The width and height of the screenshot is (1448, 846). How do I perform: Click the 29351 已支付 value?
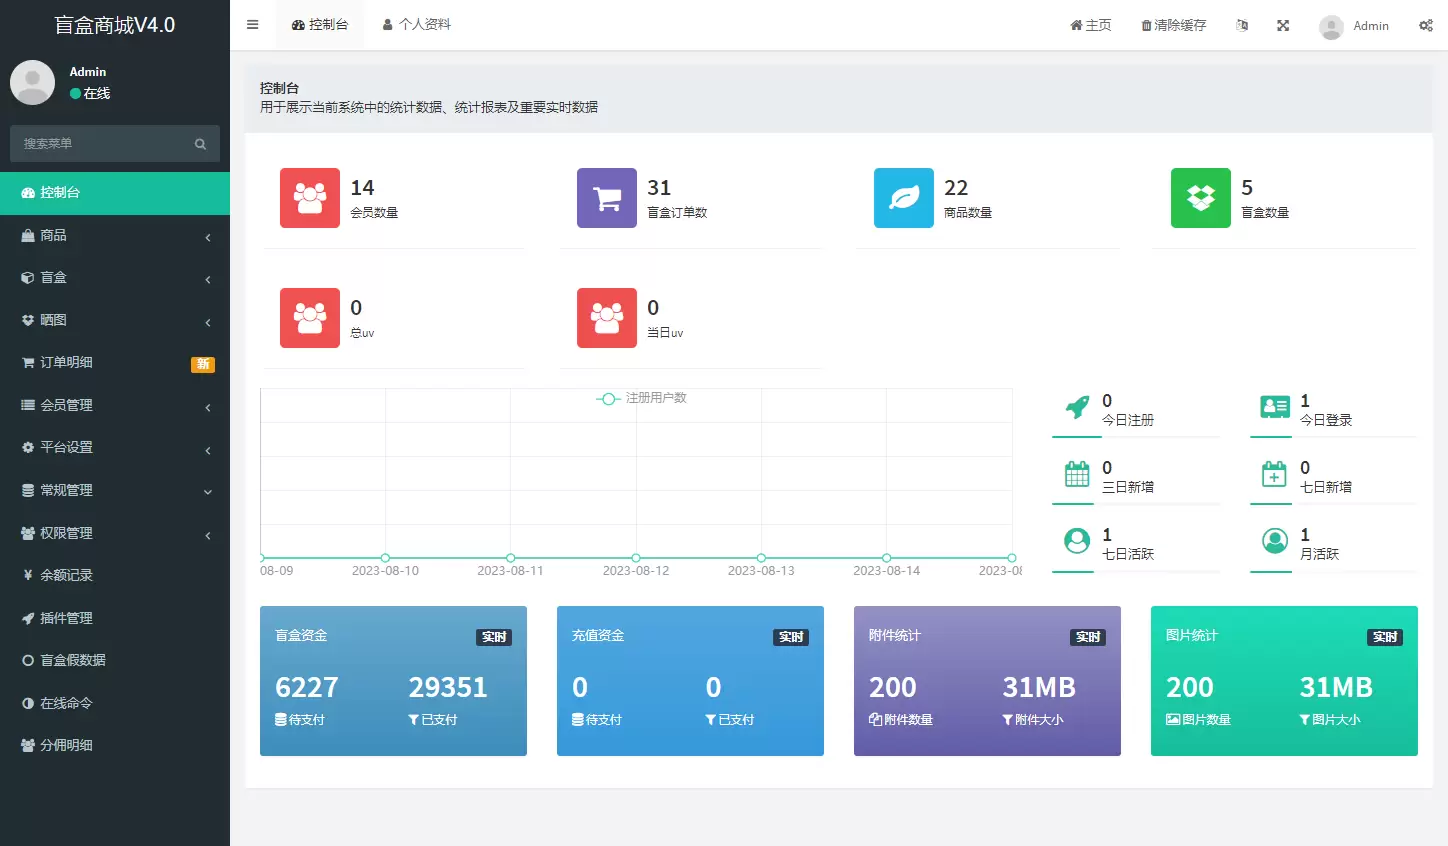447,687
